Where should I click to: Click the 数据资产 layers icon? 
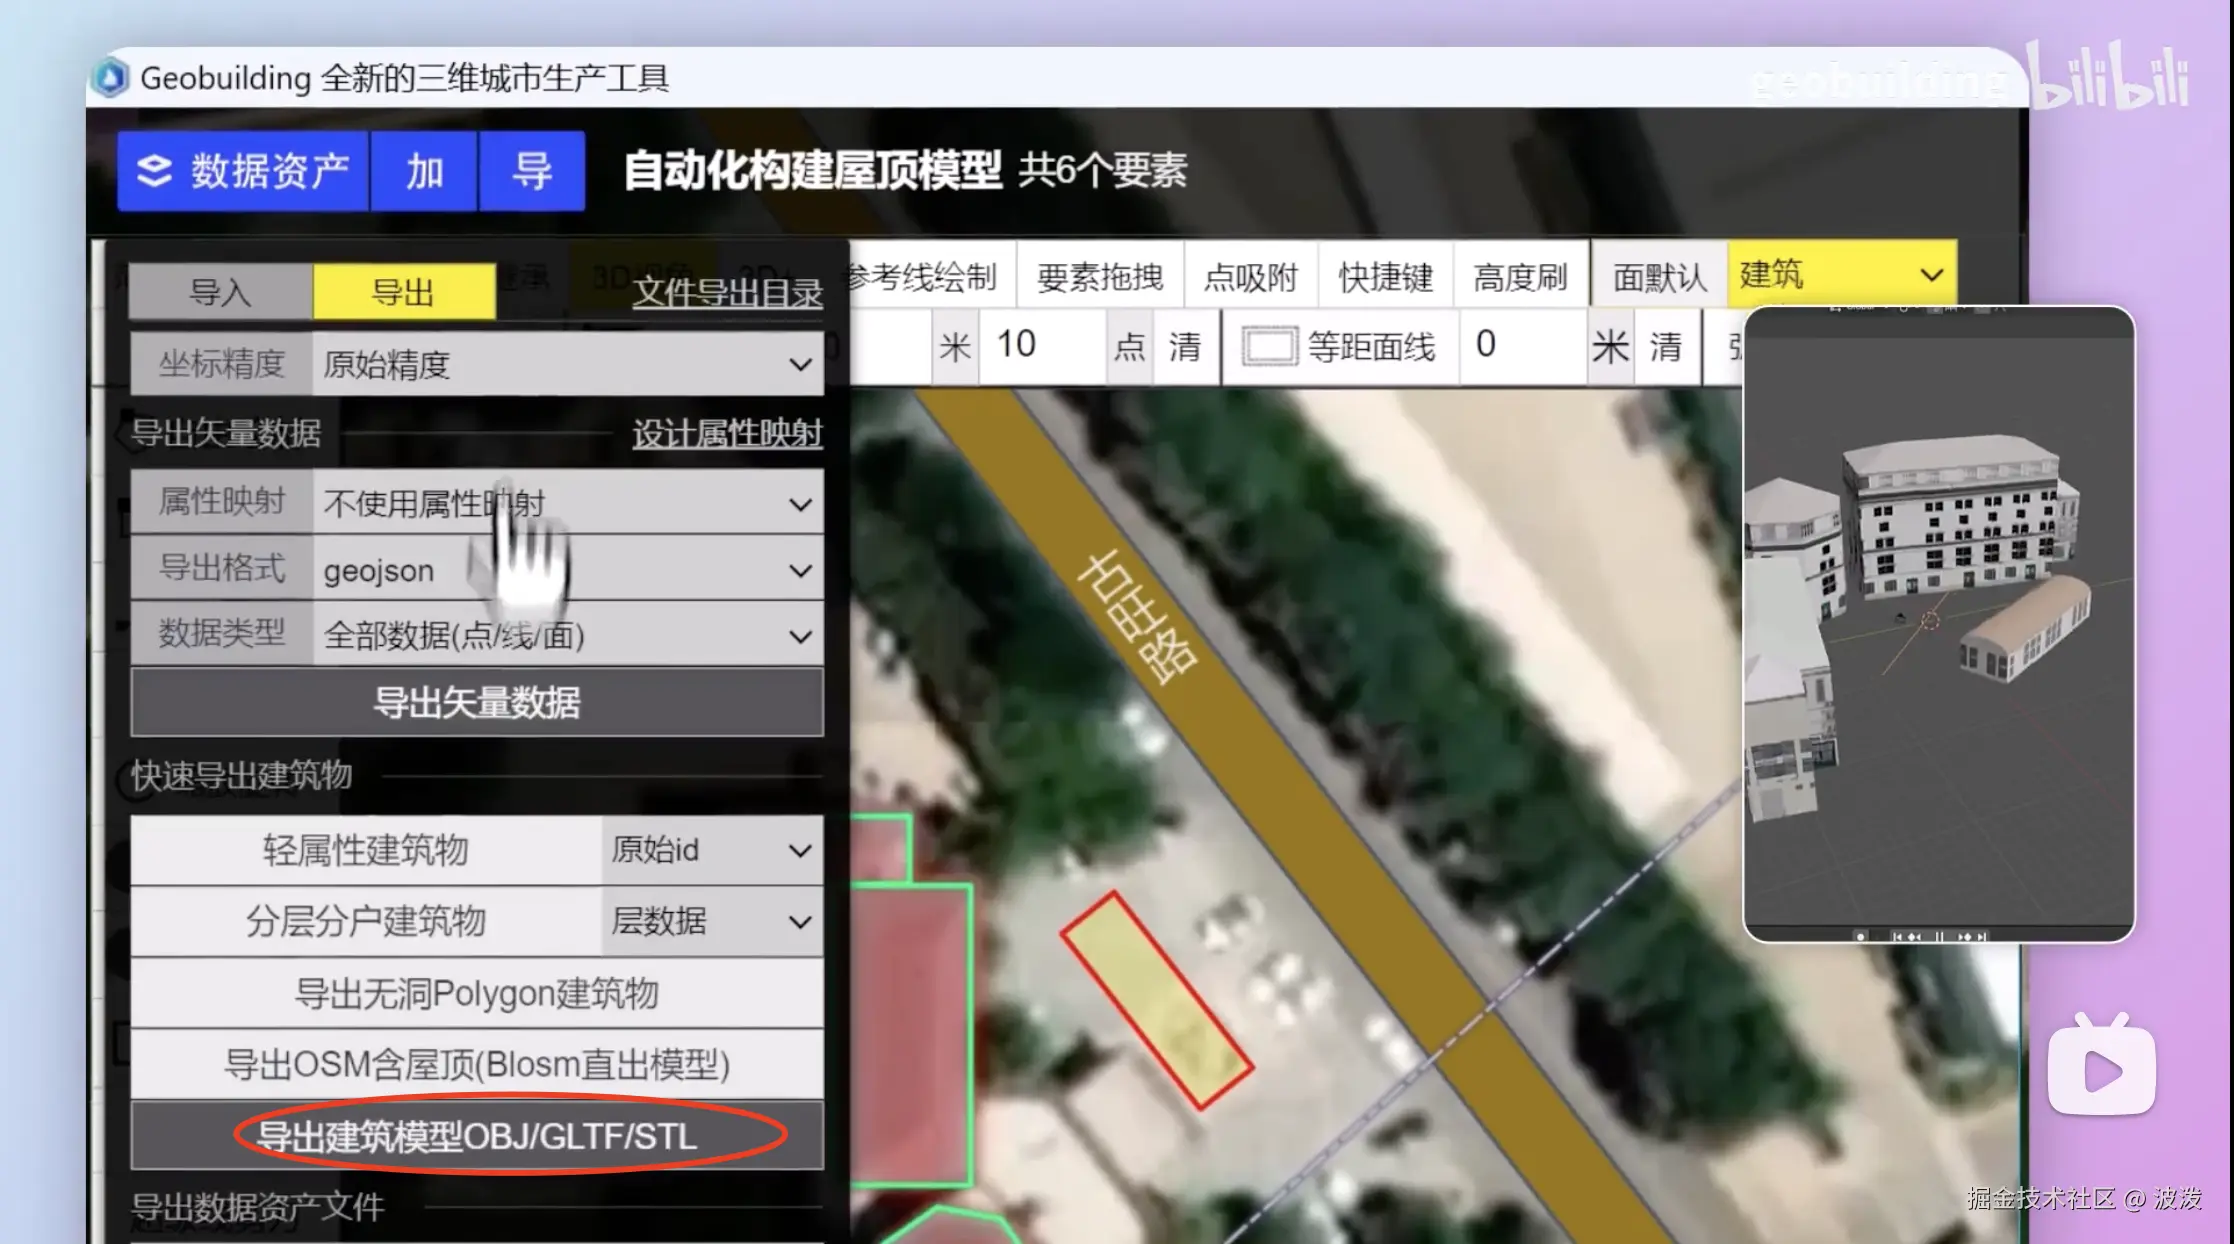[154, 171]
